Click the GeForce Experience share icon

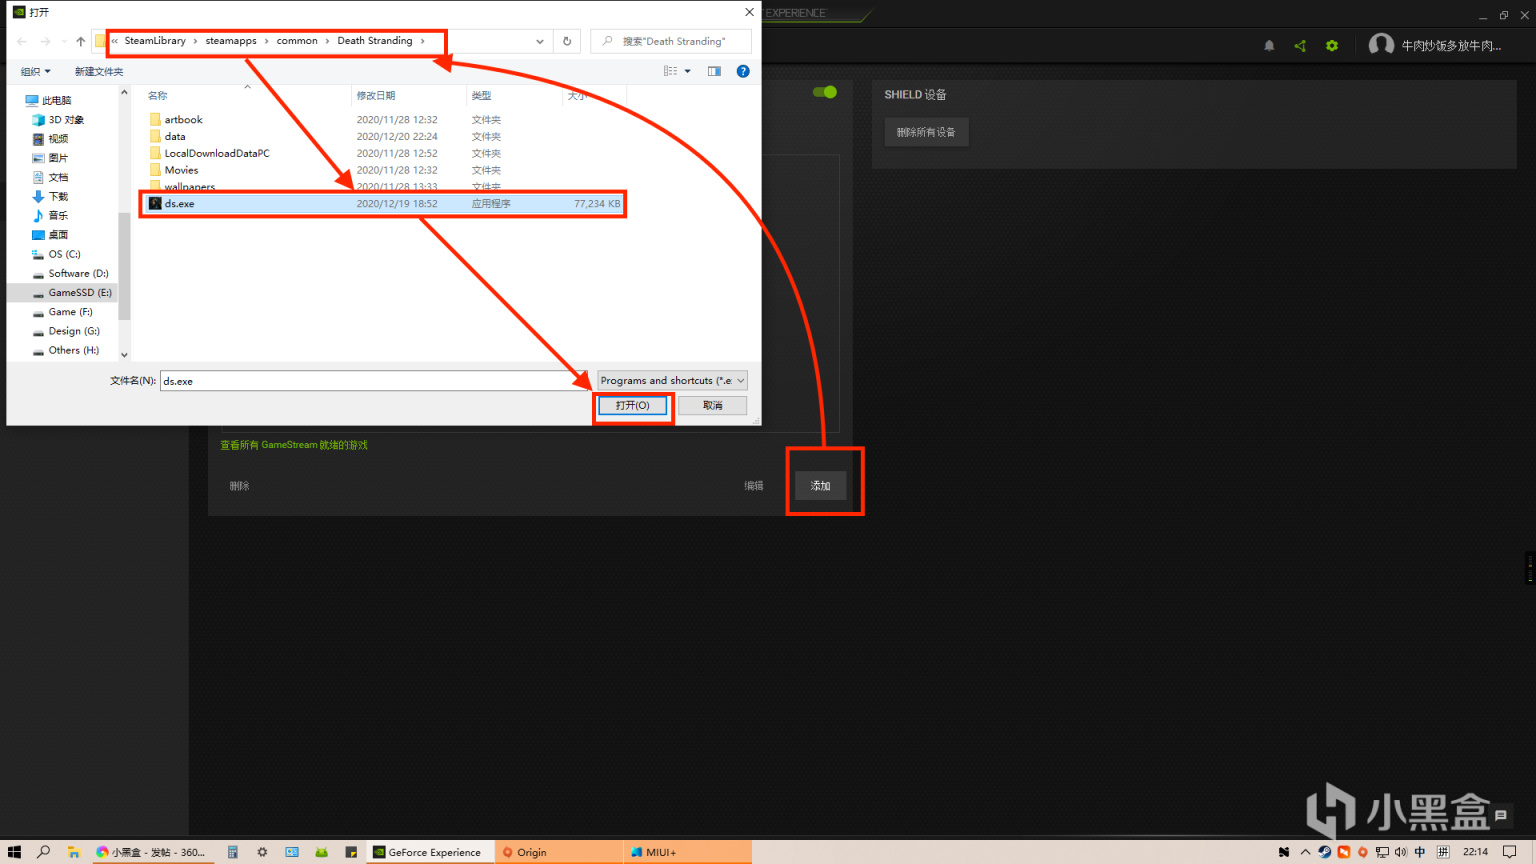(1300, 45)
